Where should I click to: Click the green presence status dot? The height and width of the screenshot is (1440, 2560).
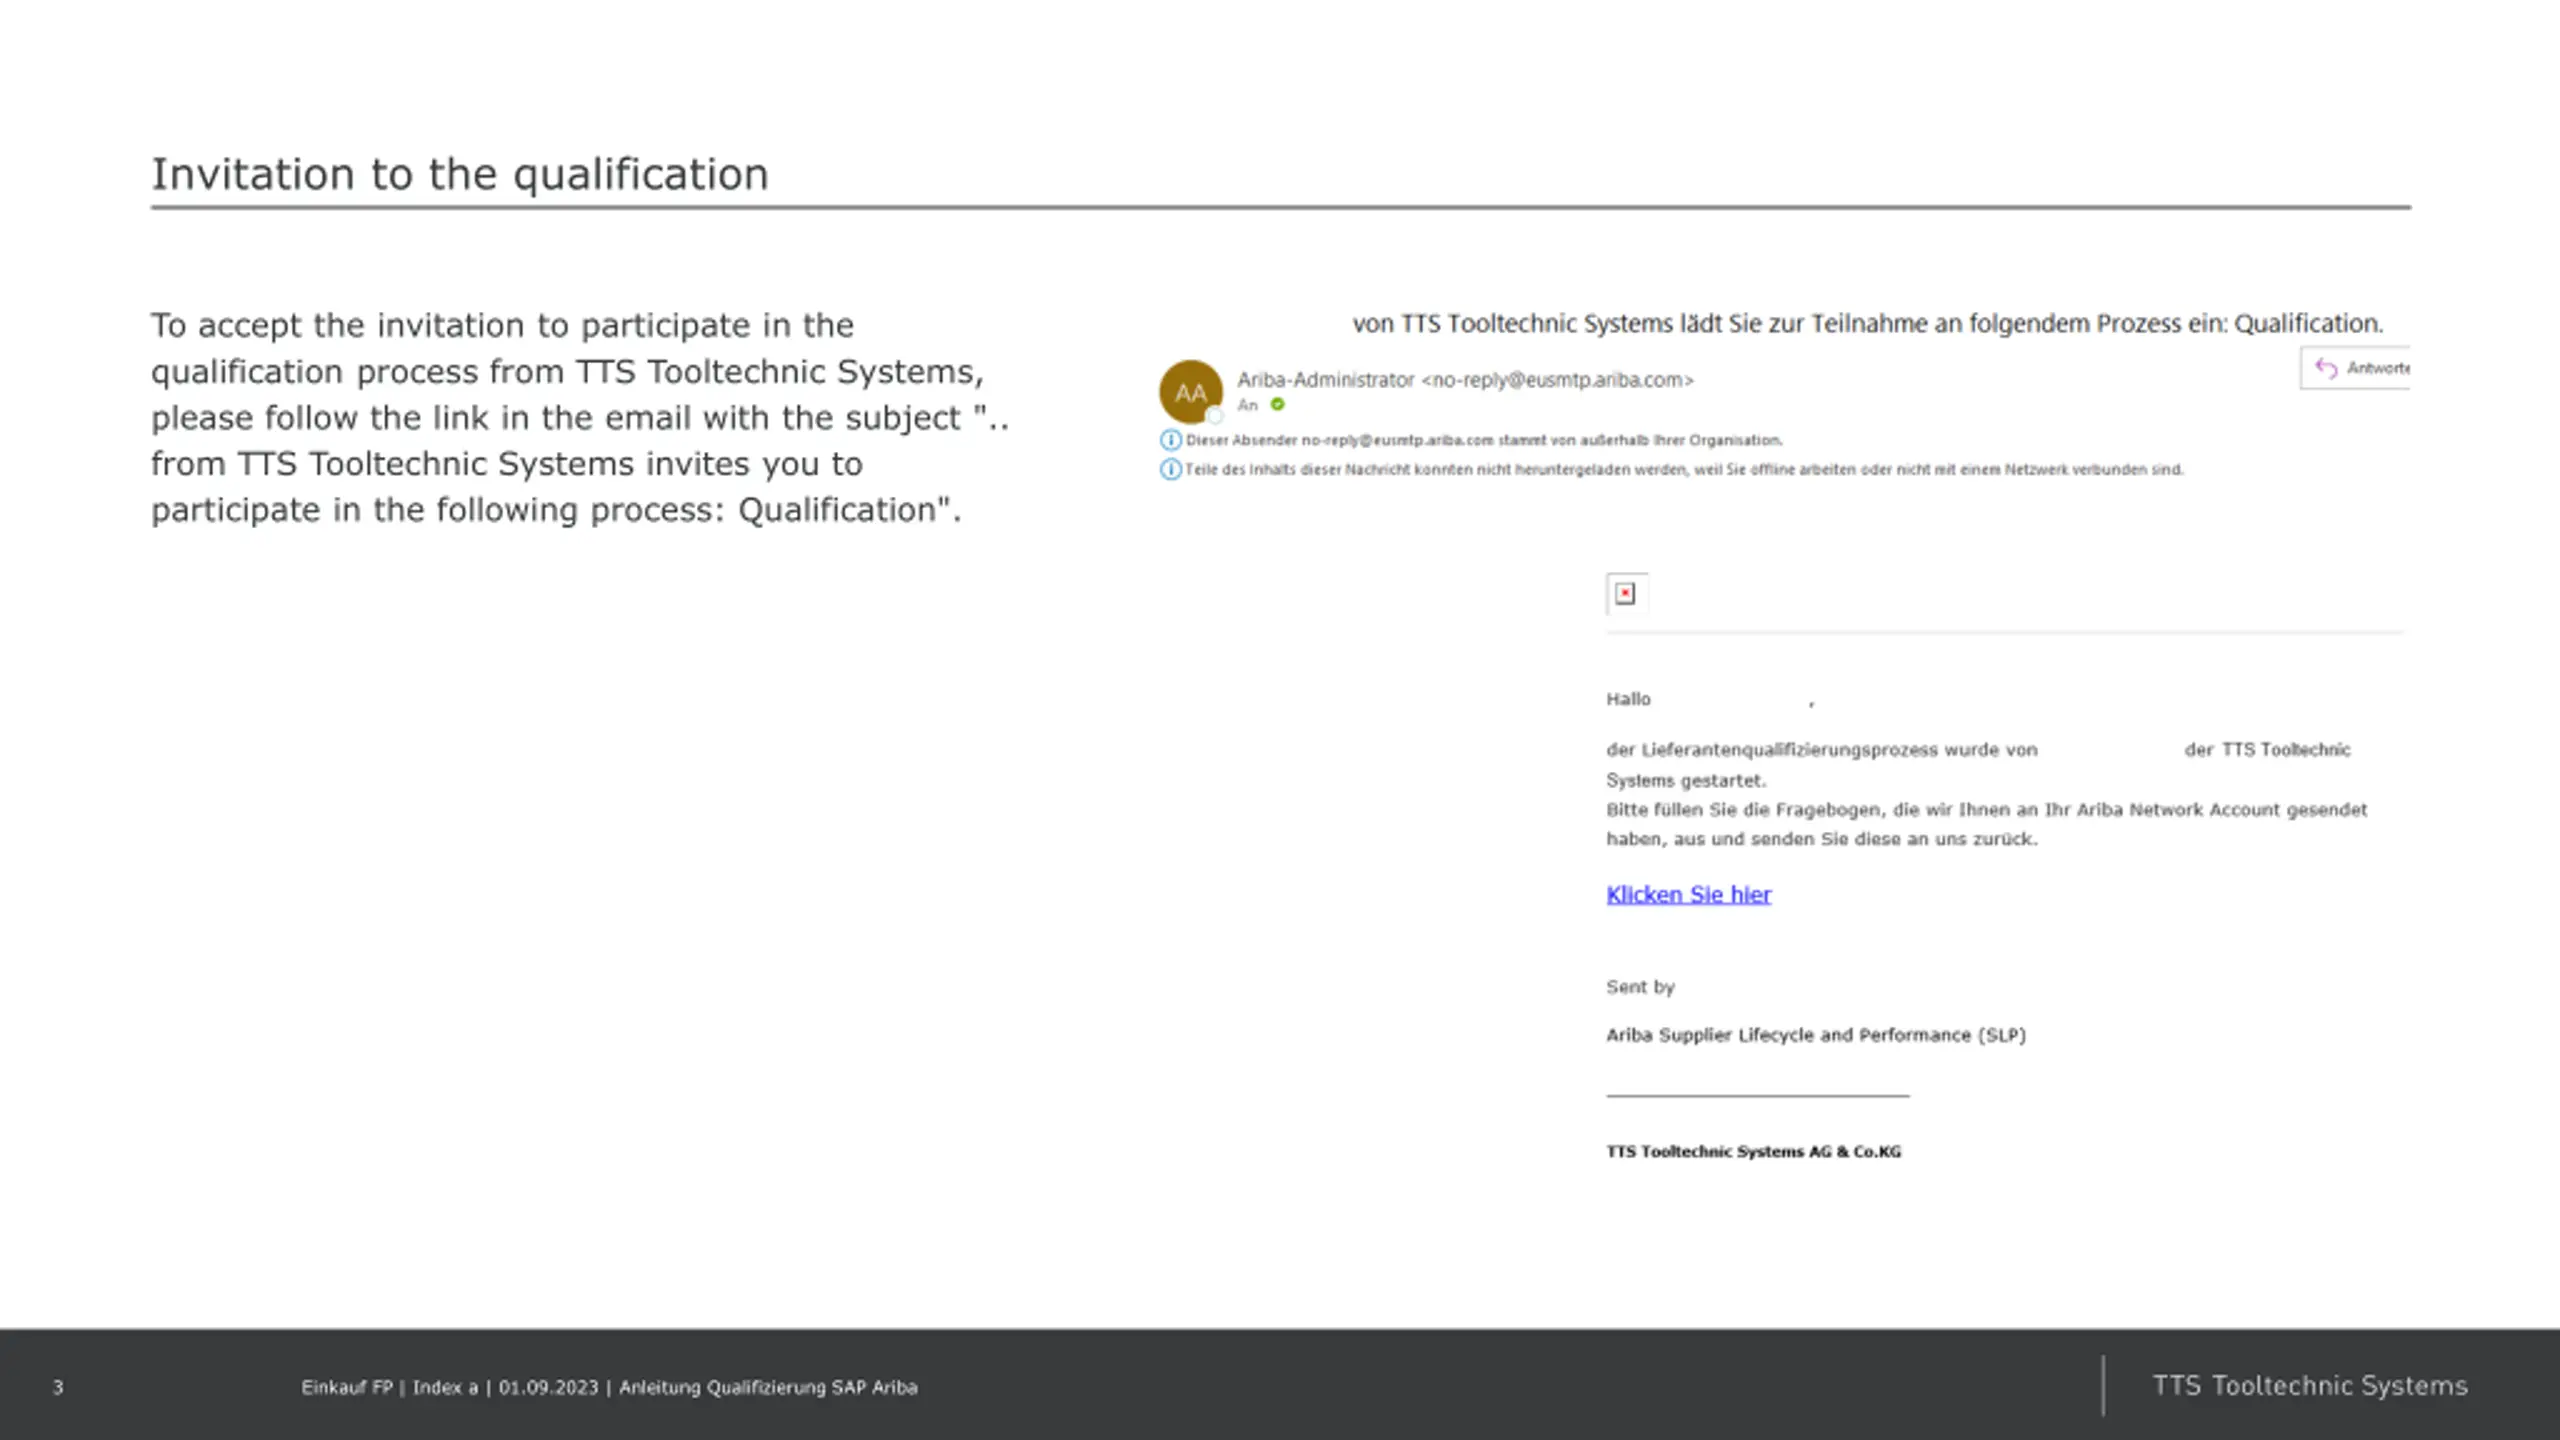[x=1277, y=405]
